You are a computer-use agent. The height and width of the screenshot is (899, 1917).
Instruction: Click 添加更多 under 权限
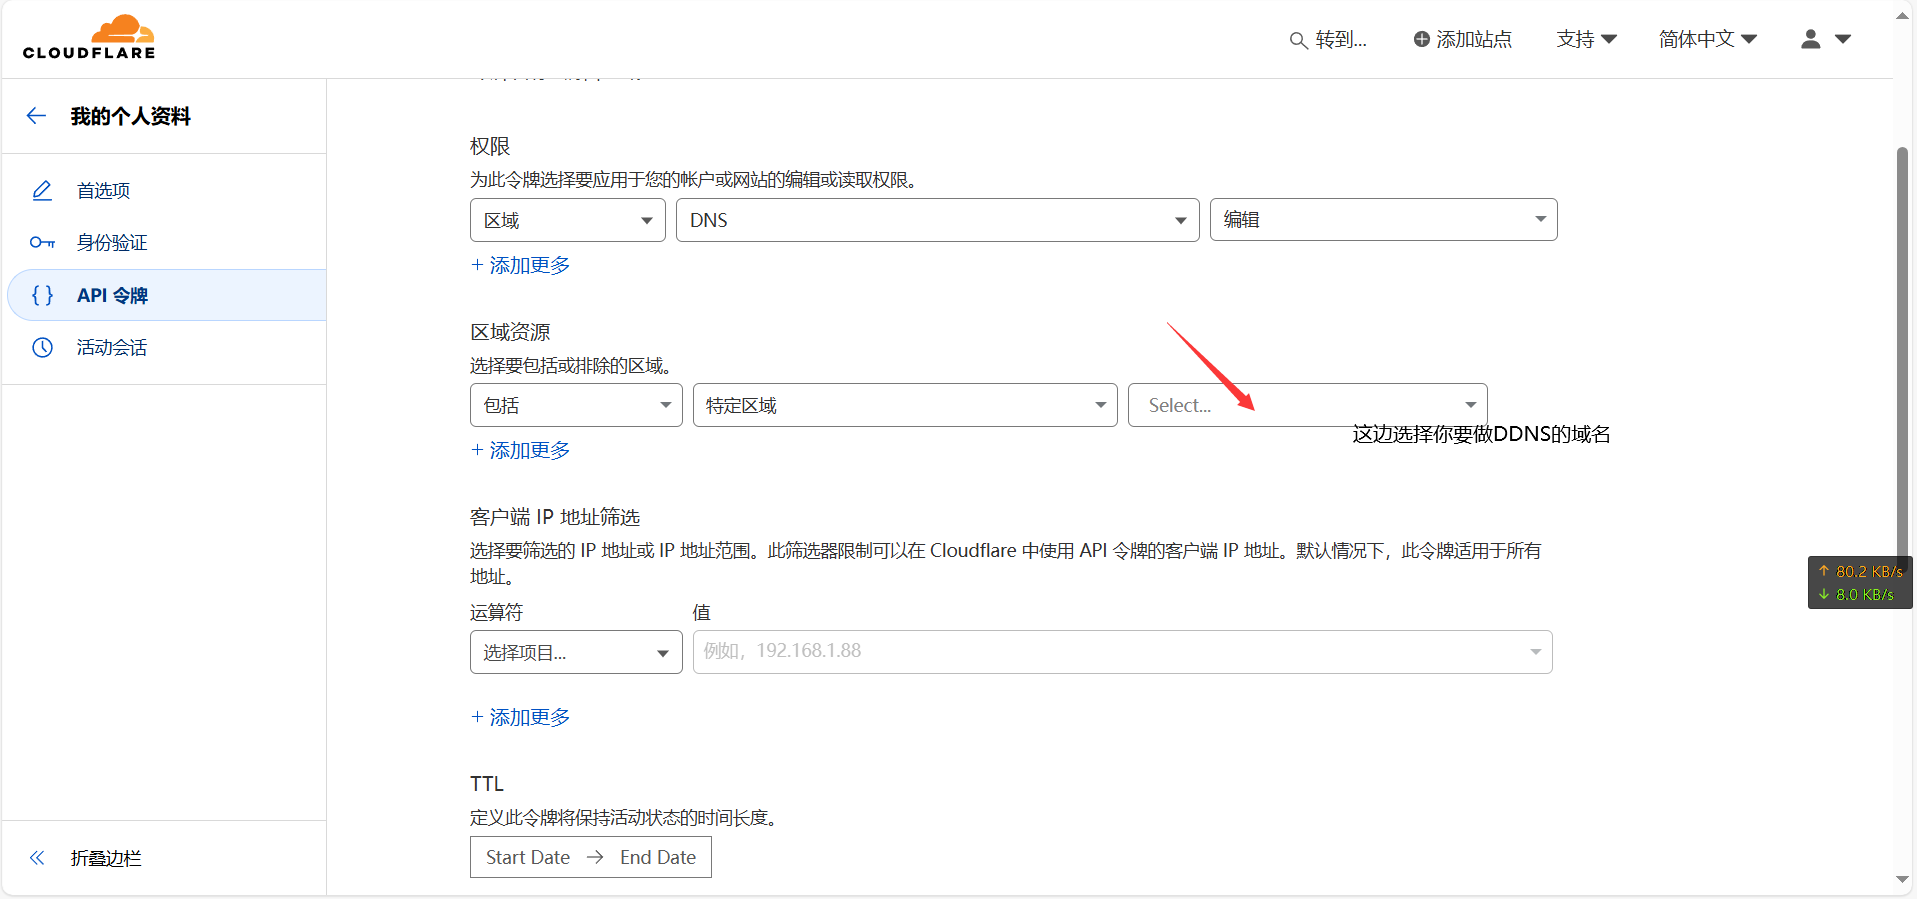[520, 265]
